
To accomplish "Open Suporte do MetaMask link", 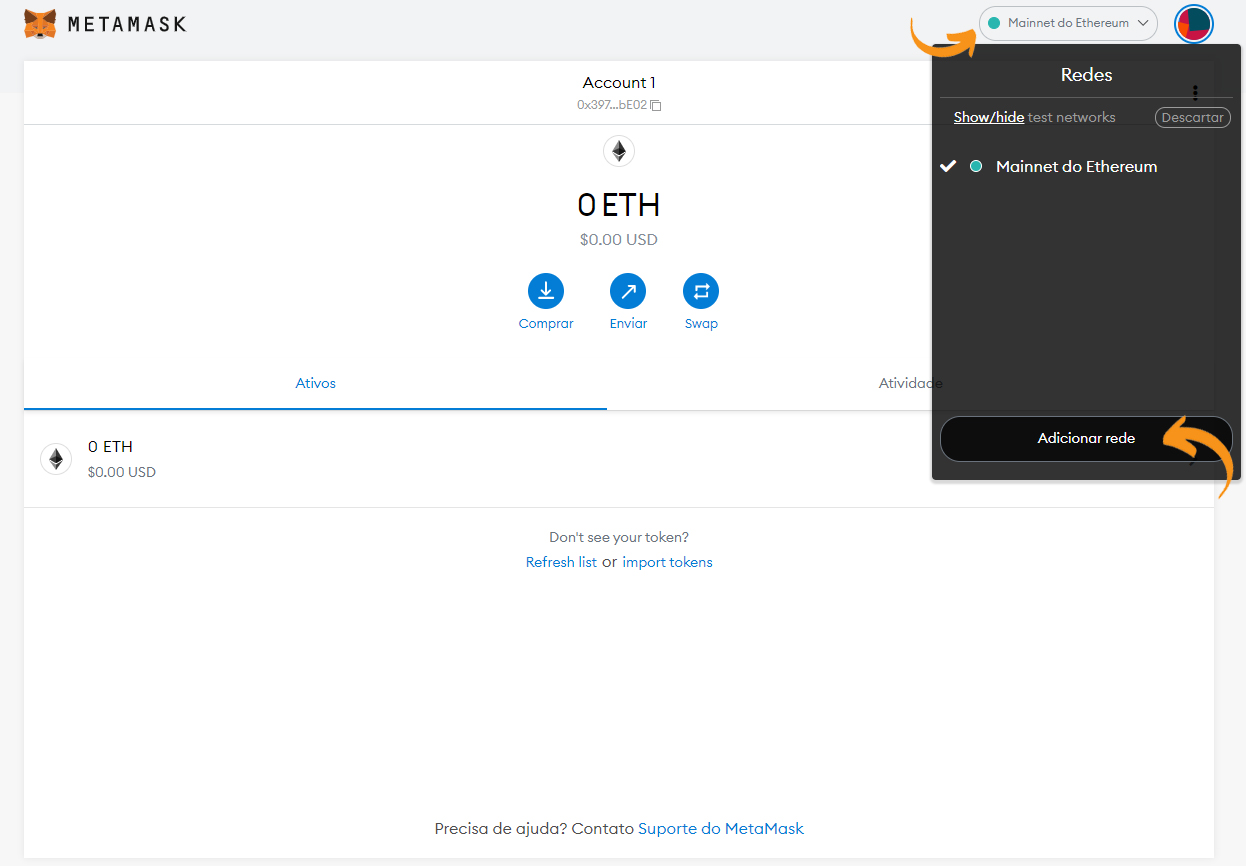I will tap(720, 828).
